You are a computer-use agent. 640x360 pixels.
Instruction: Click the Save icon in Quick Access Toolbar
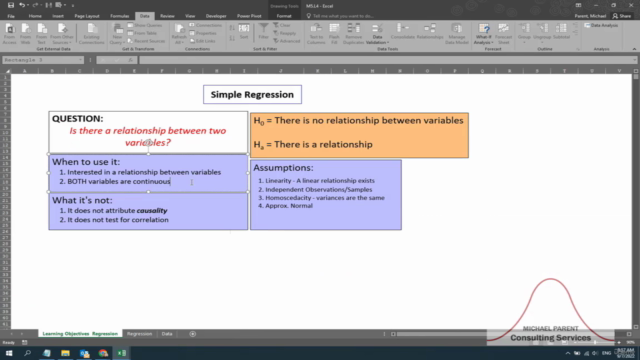point(11,5)
